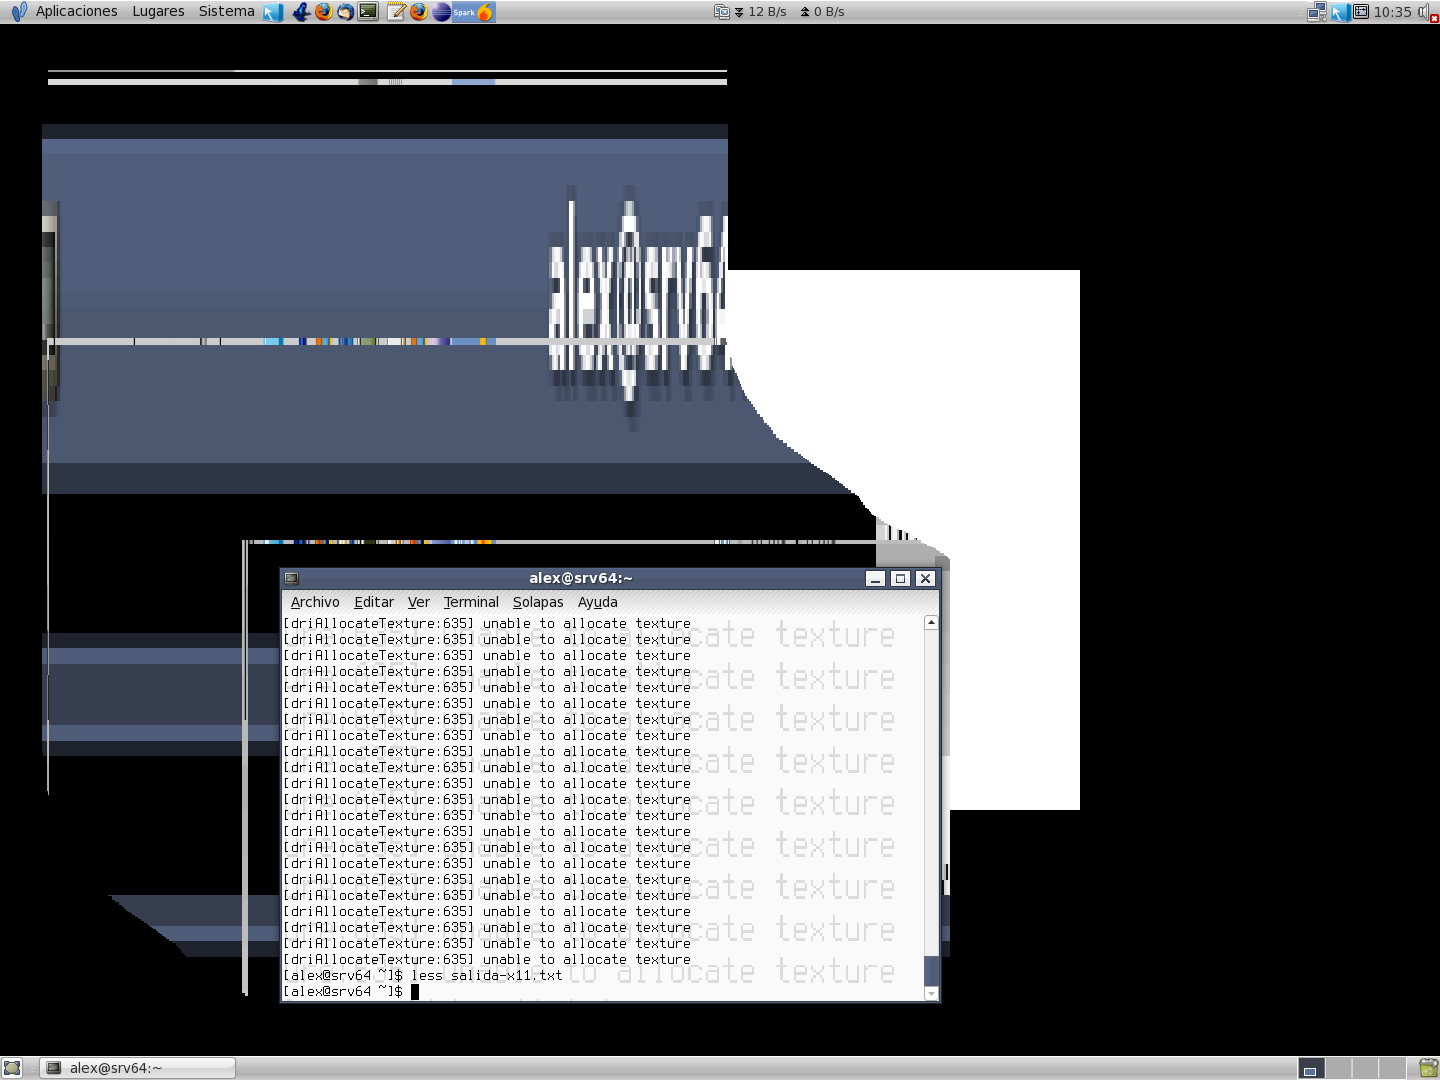Open the terminal window menu icon
Viewport: 1440px width, 1080px height.
pos(292,578)
